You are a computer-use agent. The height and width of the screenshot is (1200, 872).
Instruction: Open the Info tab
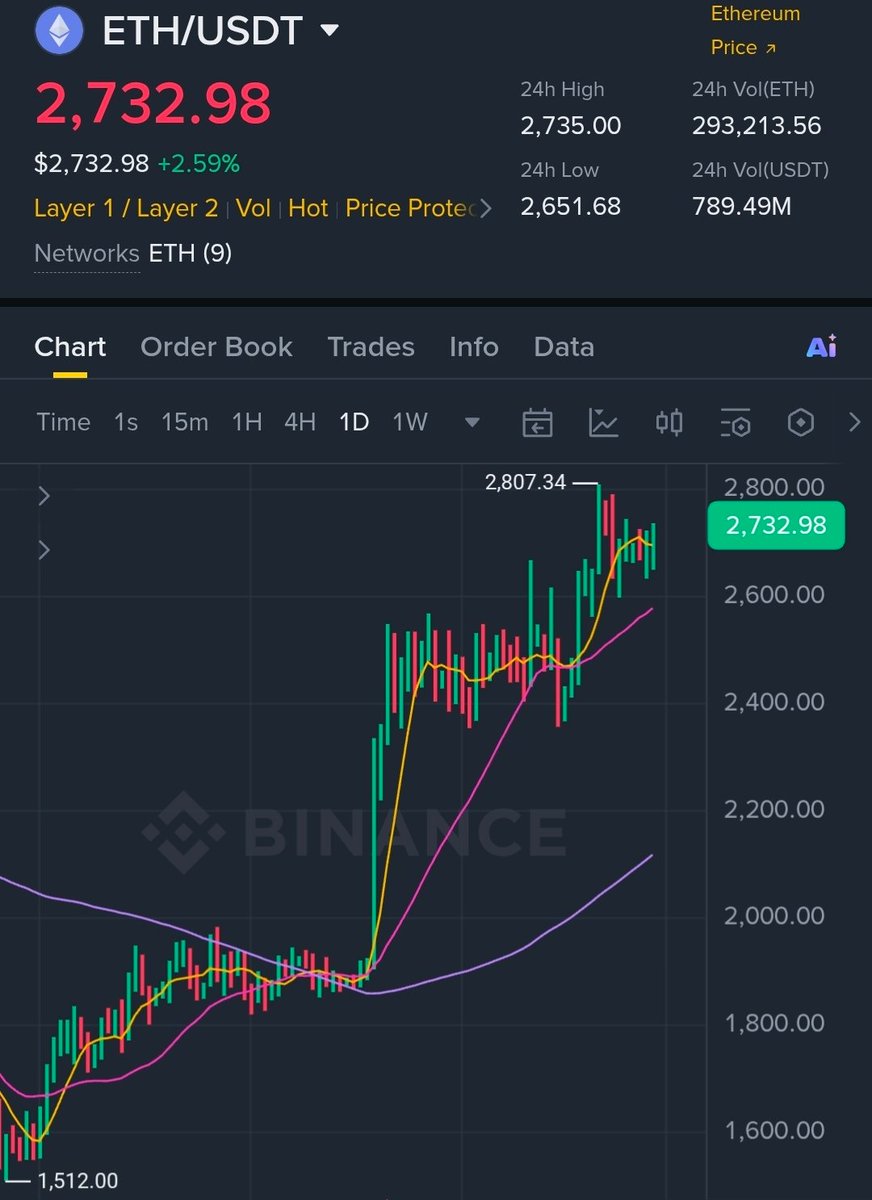tap(474, 347)
